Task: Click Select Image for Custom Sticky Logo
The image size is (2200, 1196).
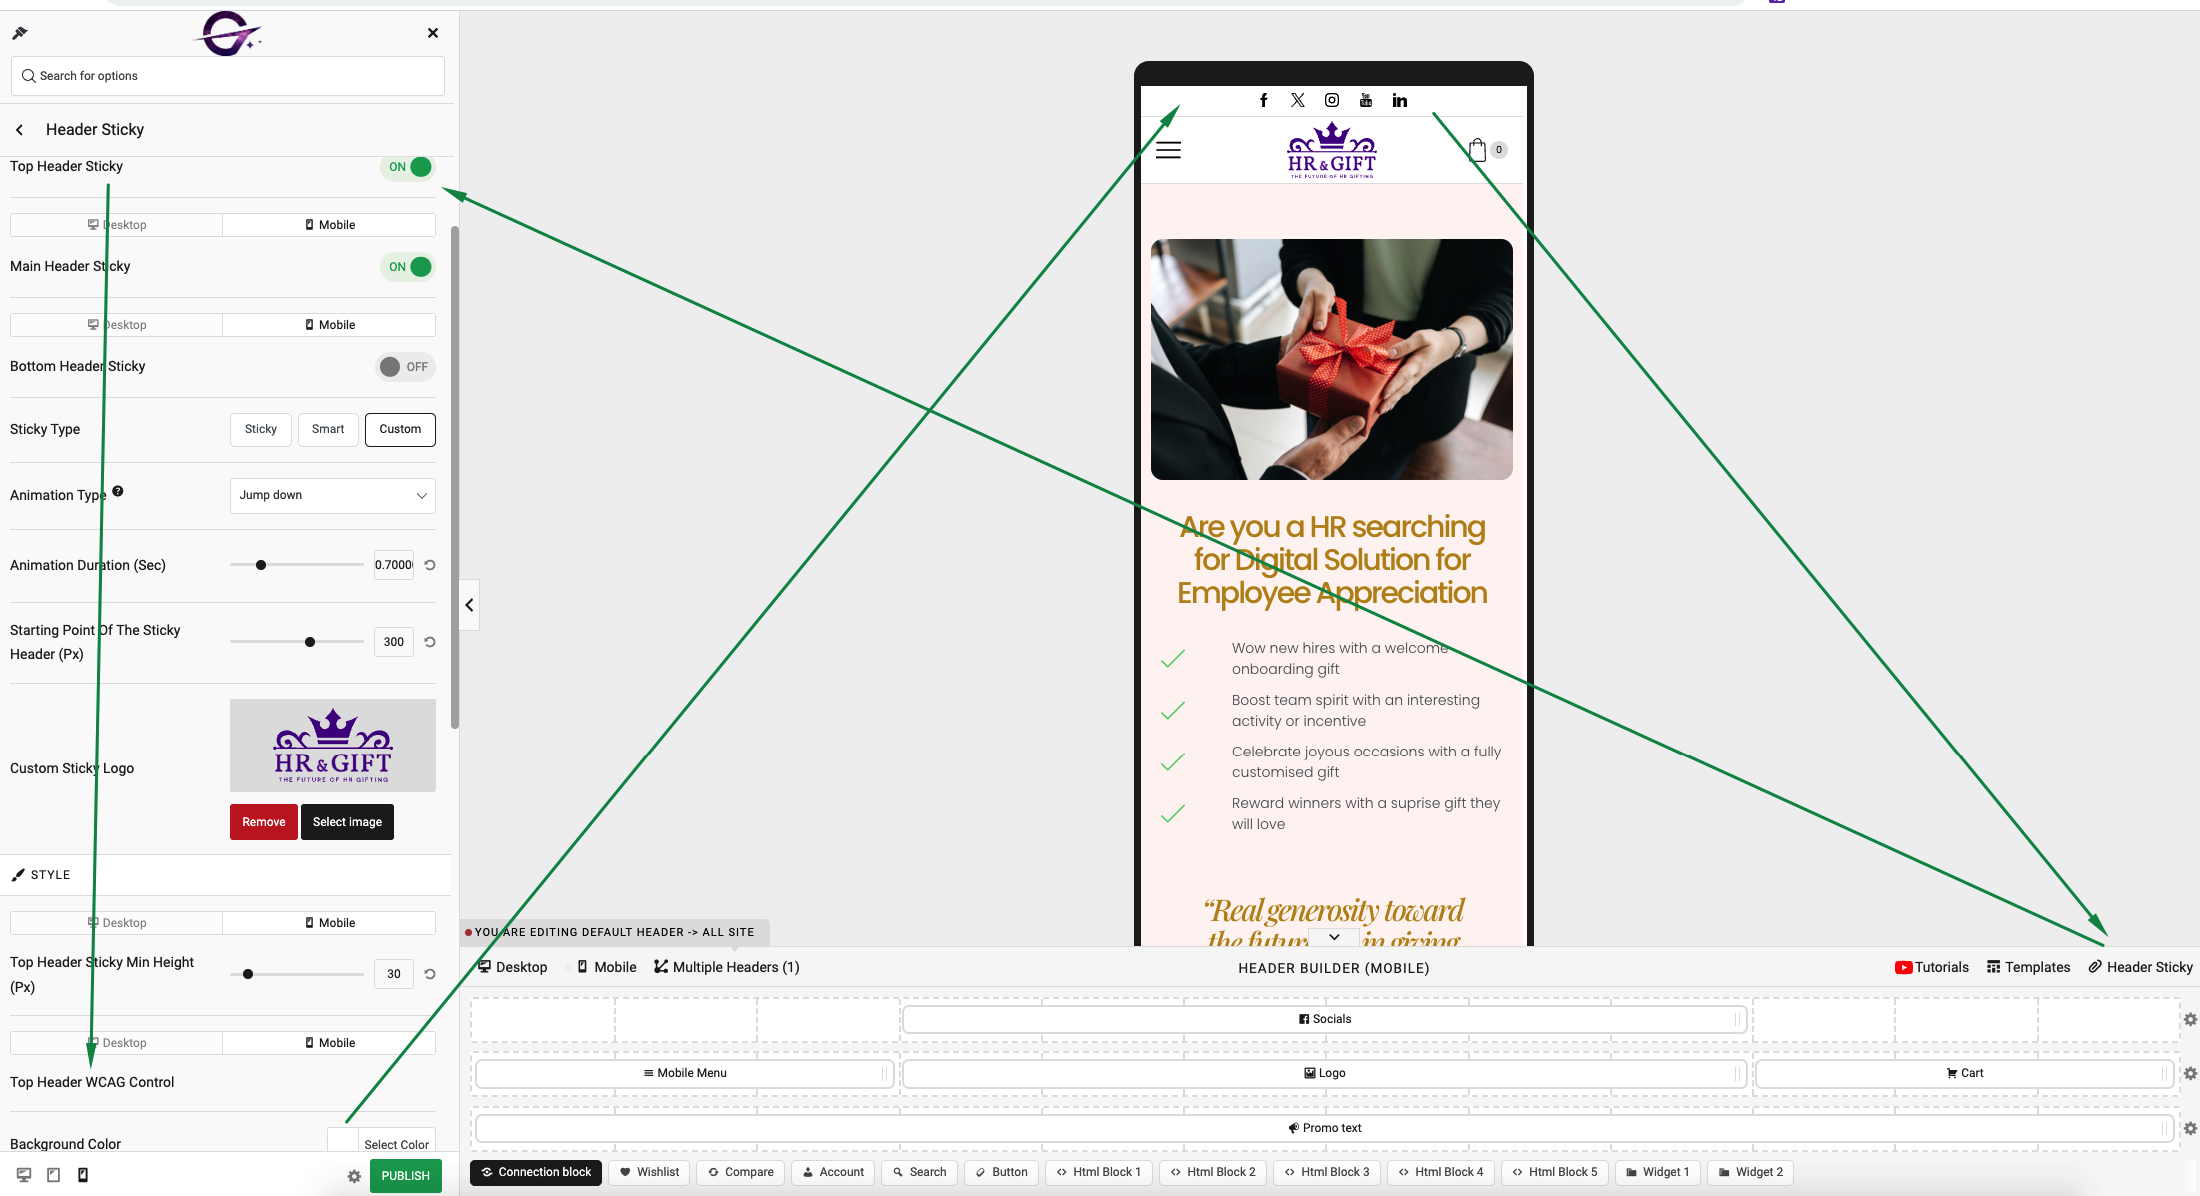Action: coord(346,822)
